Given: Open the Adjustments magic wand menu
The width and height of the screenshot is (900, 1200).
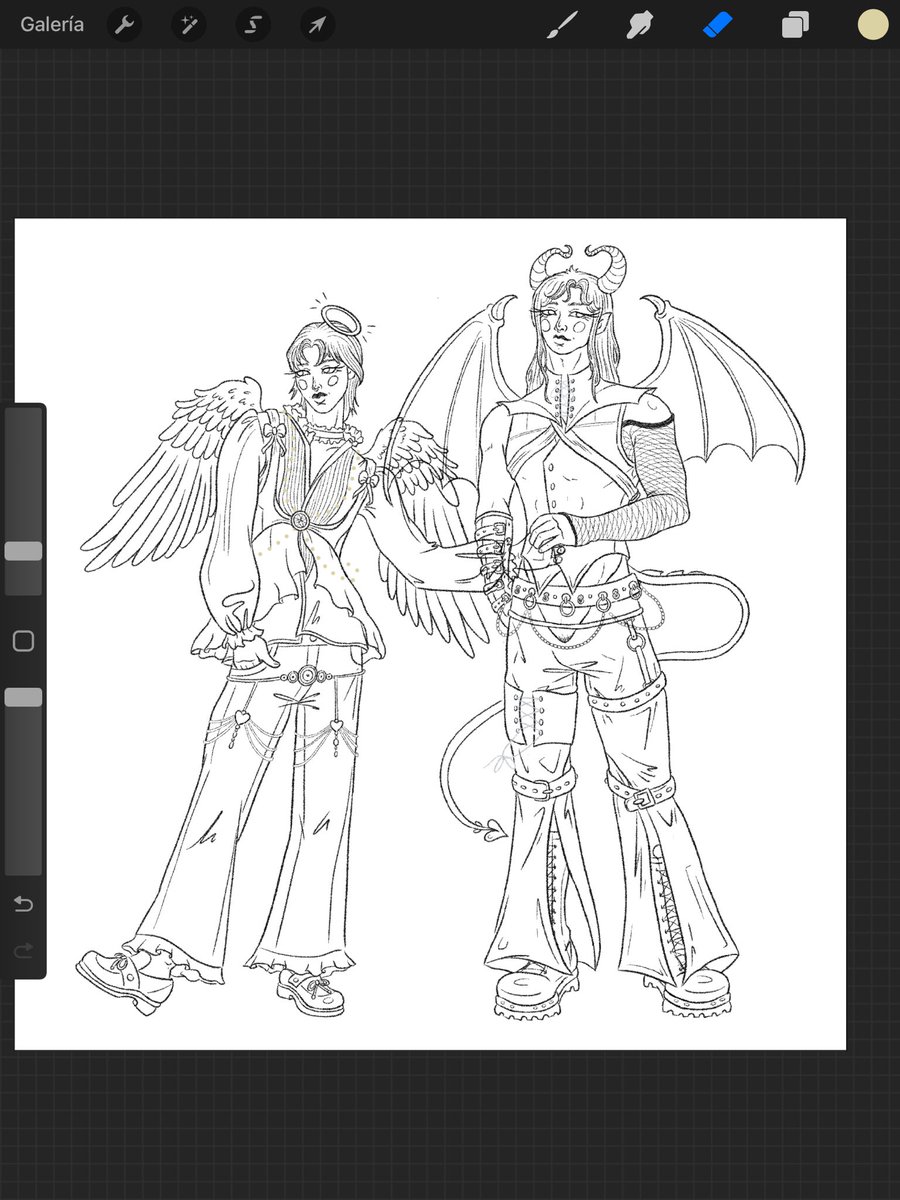Looking at the screenshot, I should pyautogui.click(x=188, y=24).
